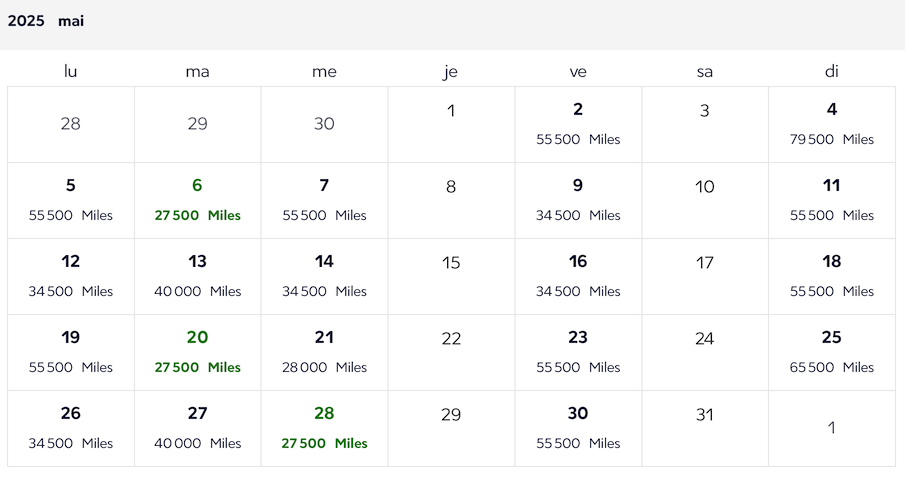The image size is (905, 477).
Task: Select May 2 at 55 500 Miles
Action: (578, 124)
